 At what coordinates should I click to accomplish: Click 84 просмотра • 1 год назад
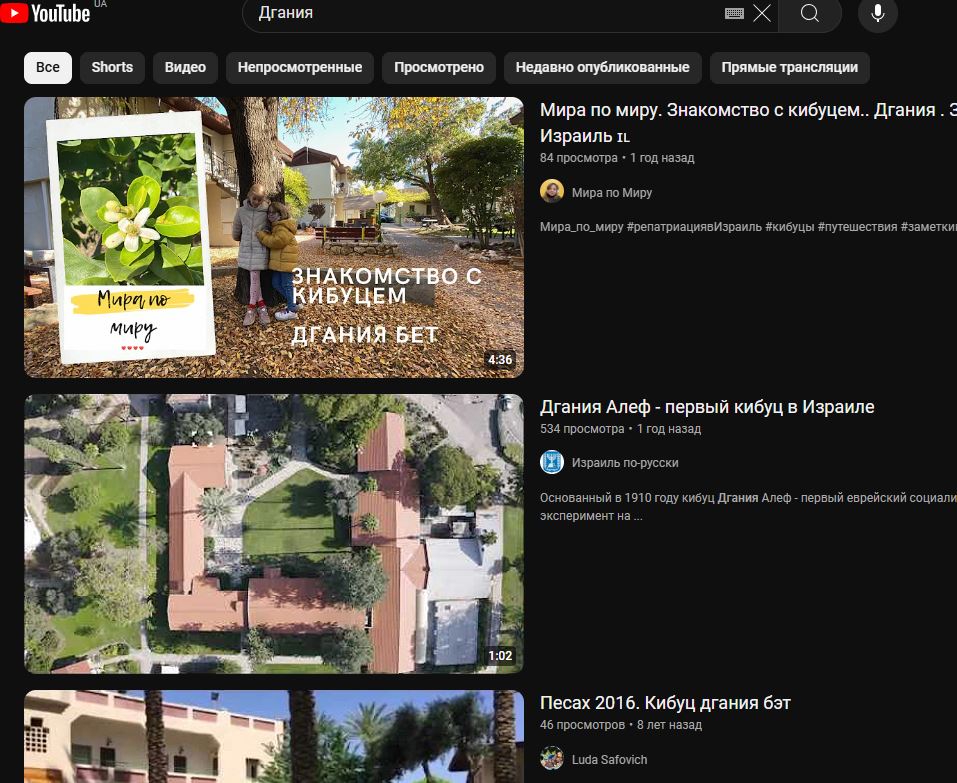tap(617, 158)
